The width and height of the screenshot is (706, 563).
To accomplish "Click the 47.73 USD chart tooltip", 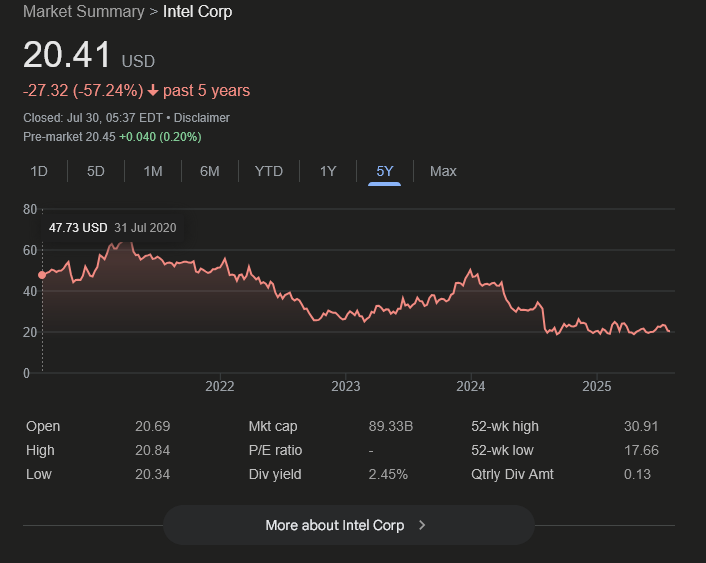I will point(113,228).
